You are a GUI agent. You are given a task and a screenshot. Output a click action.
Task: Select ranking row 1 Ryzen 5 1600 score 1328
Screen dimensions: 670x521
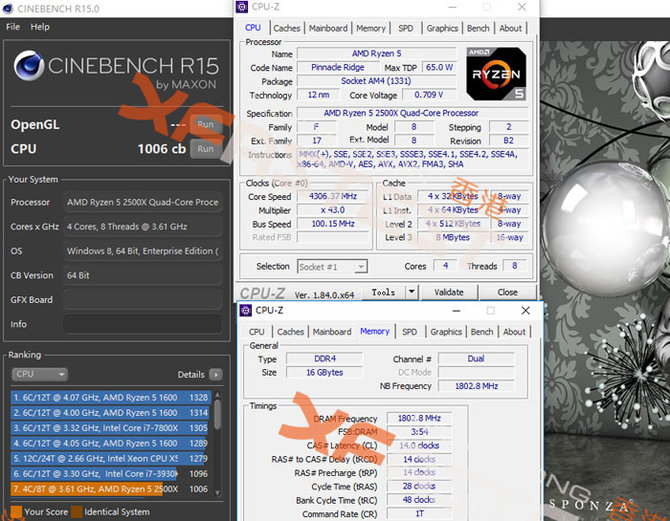click(110, 397)
